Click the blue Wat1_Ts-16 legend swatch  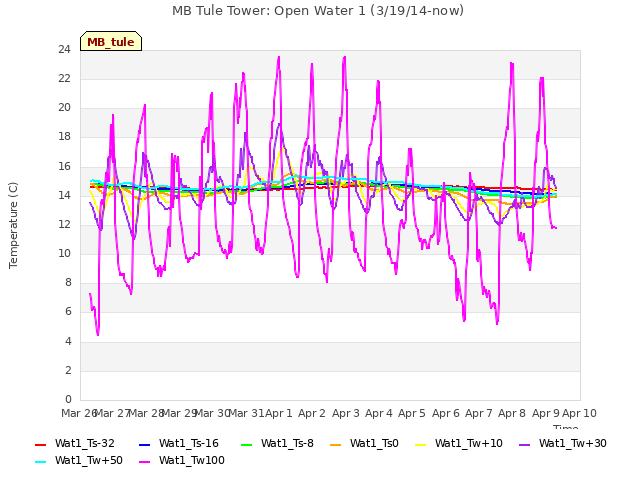point(144,444)
